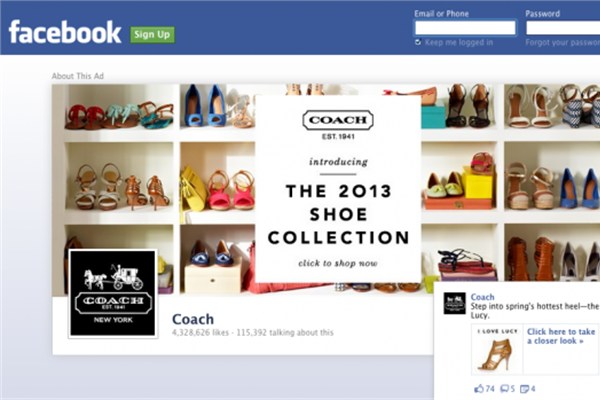Click the thumbs-up like icon

tap(479, 389)
